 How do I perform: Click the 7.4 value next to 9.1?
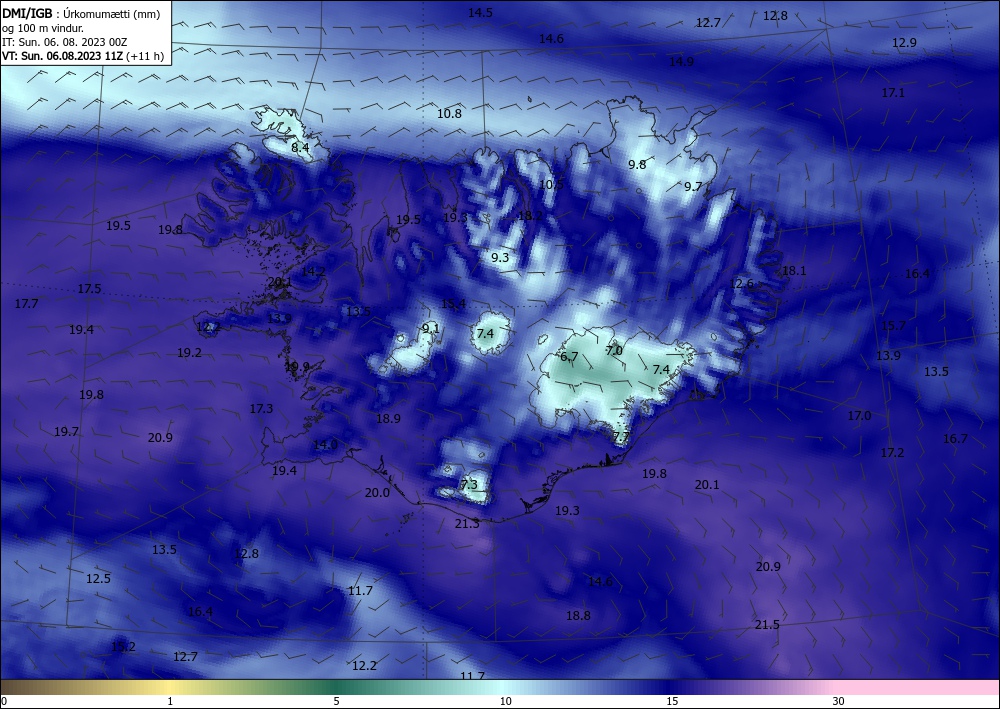coord(485,333)
